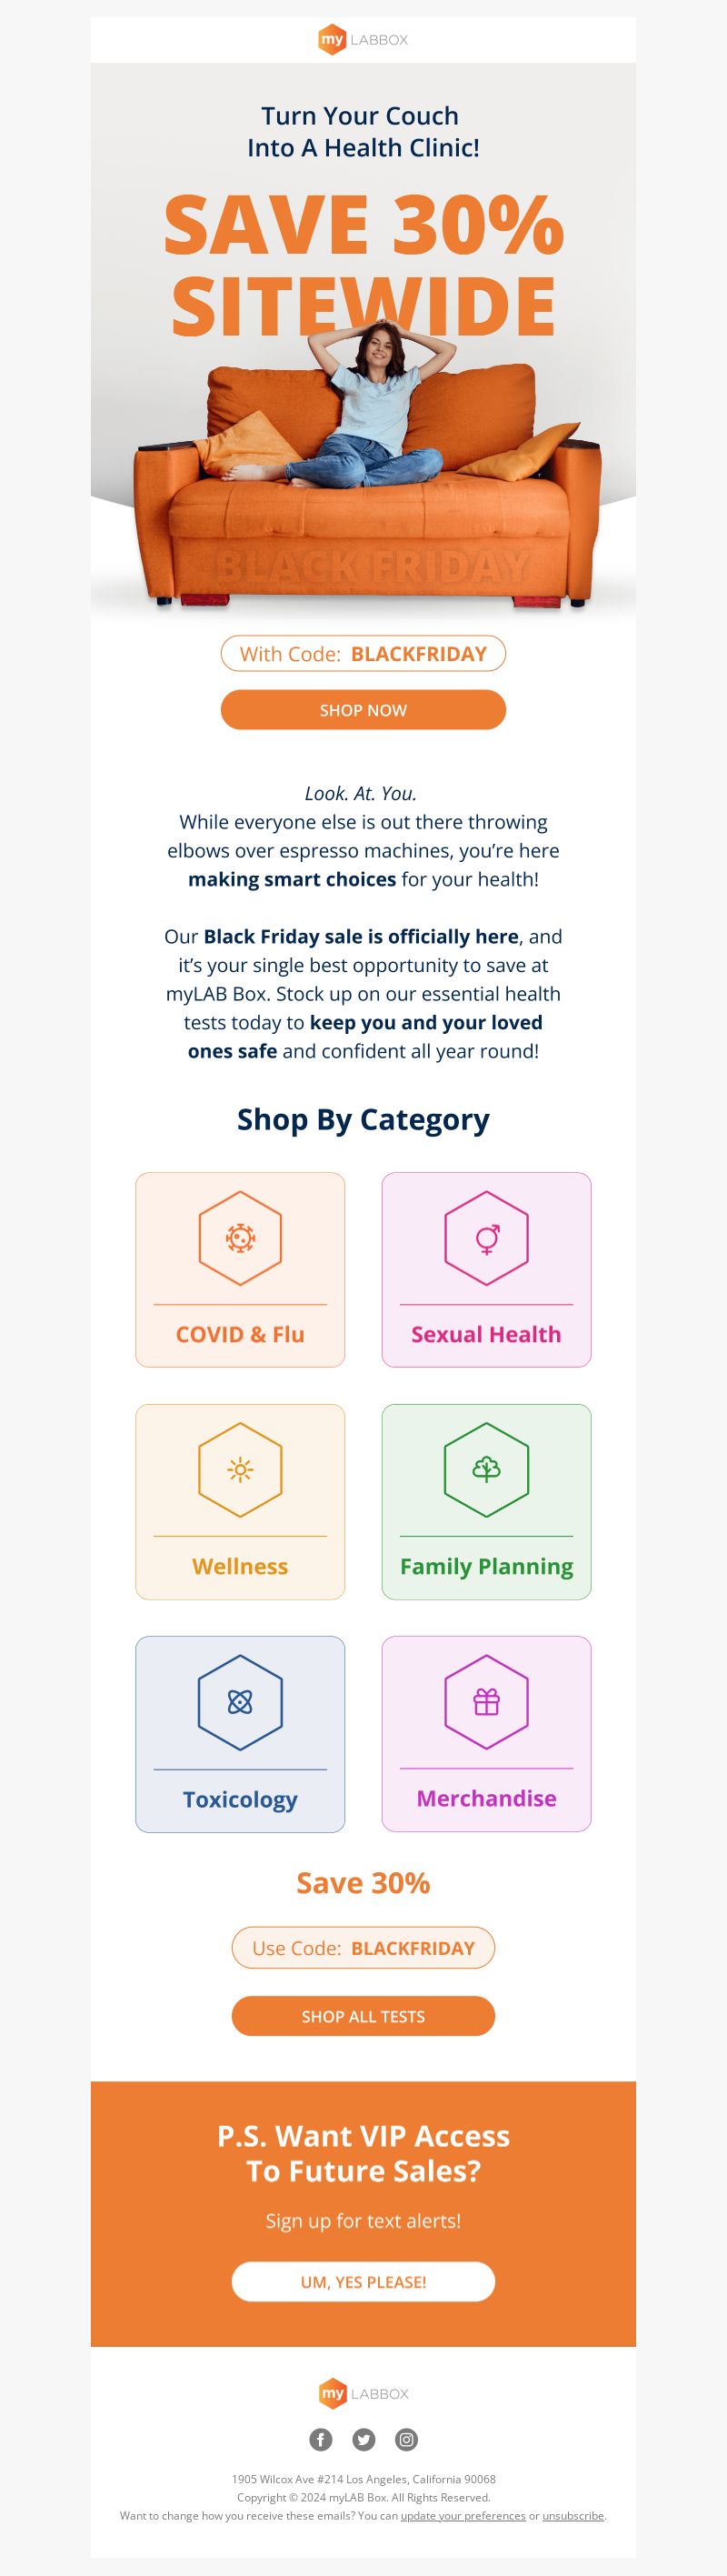Click the SHOP NOW button
The height and width of the screenshot is (2576, 727).
(363, 710)
